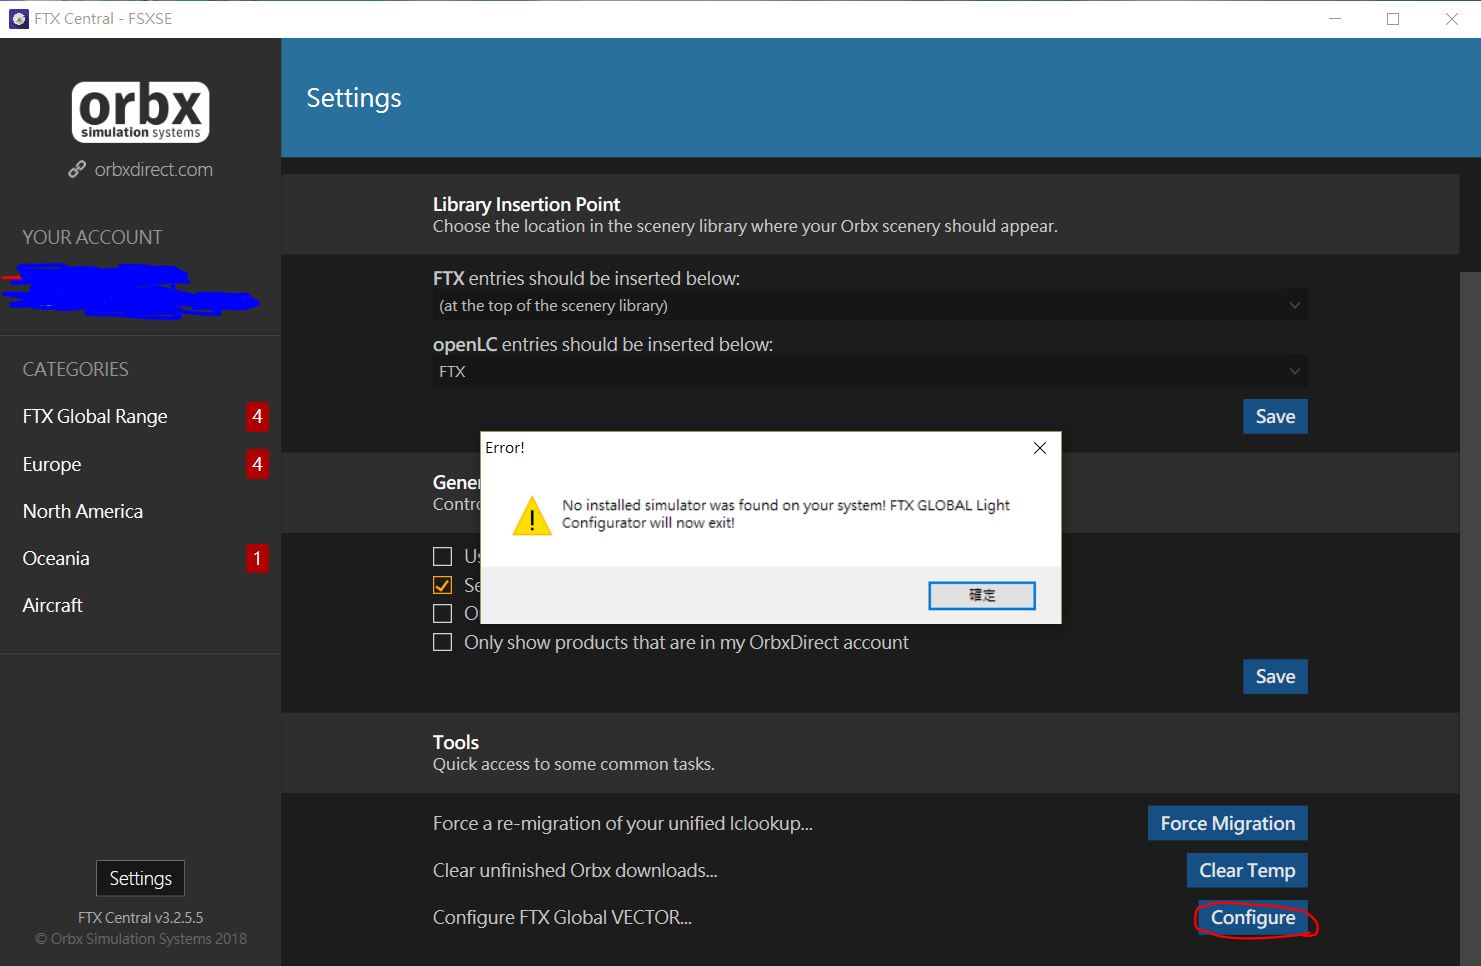Select Europe category
Viewport: 1481px width, 966px height.
point(52,464)
